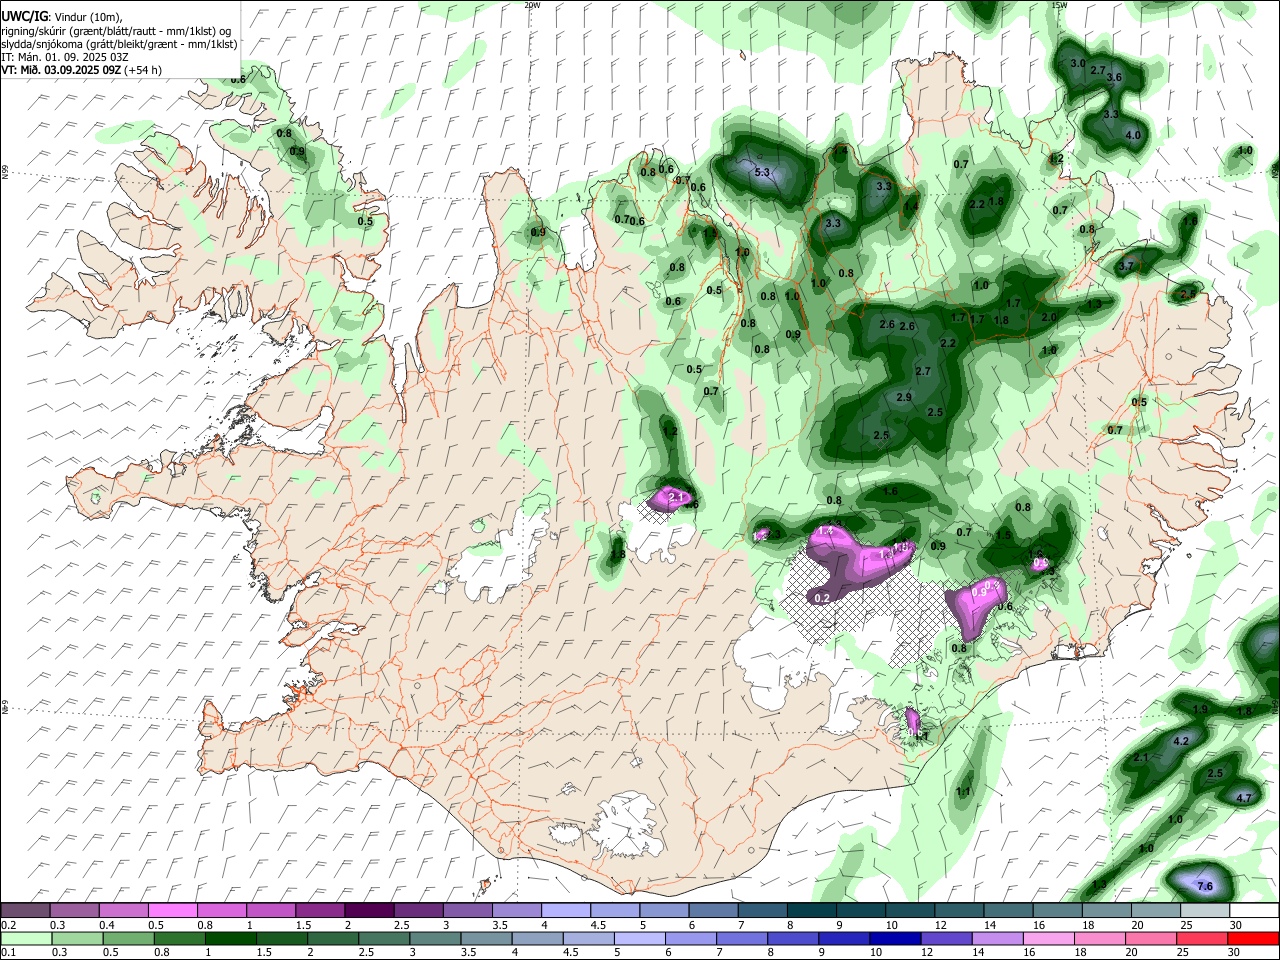This screenshot has height=960, width=1280.
Task: Click the slydda/snjókoma legend description line
Action: click(120, 43)
